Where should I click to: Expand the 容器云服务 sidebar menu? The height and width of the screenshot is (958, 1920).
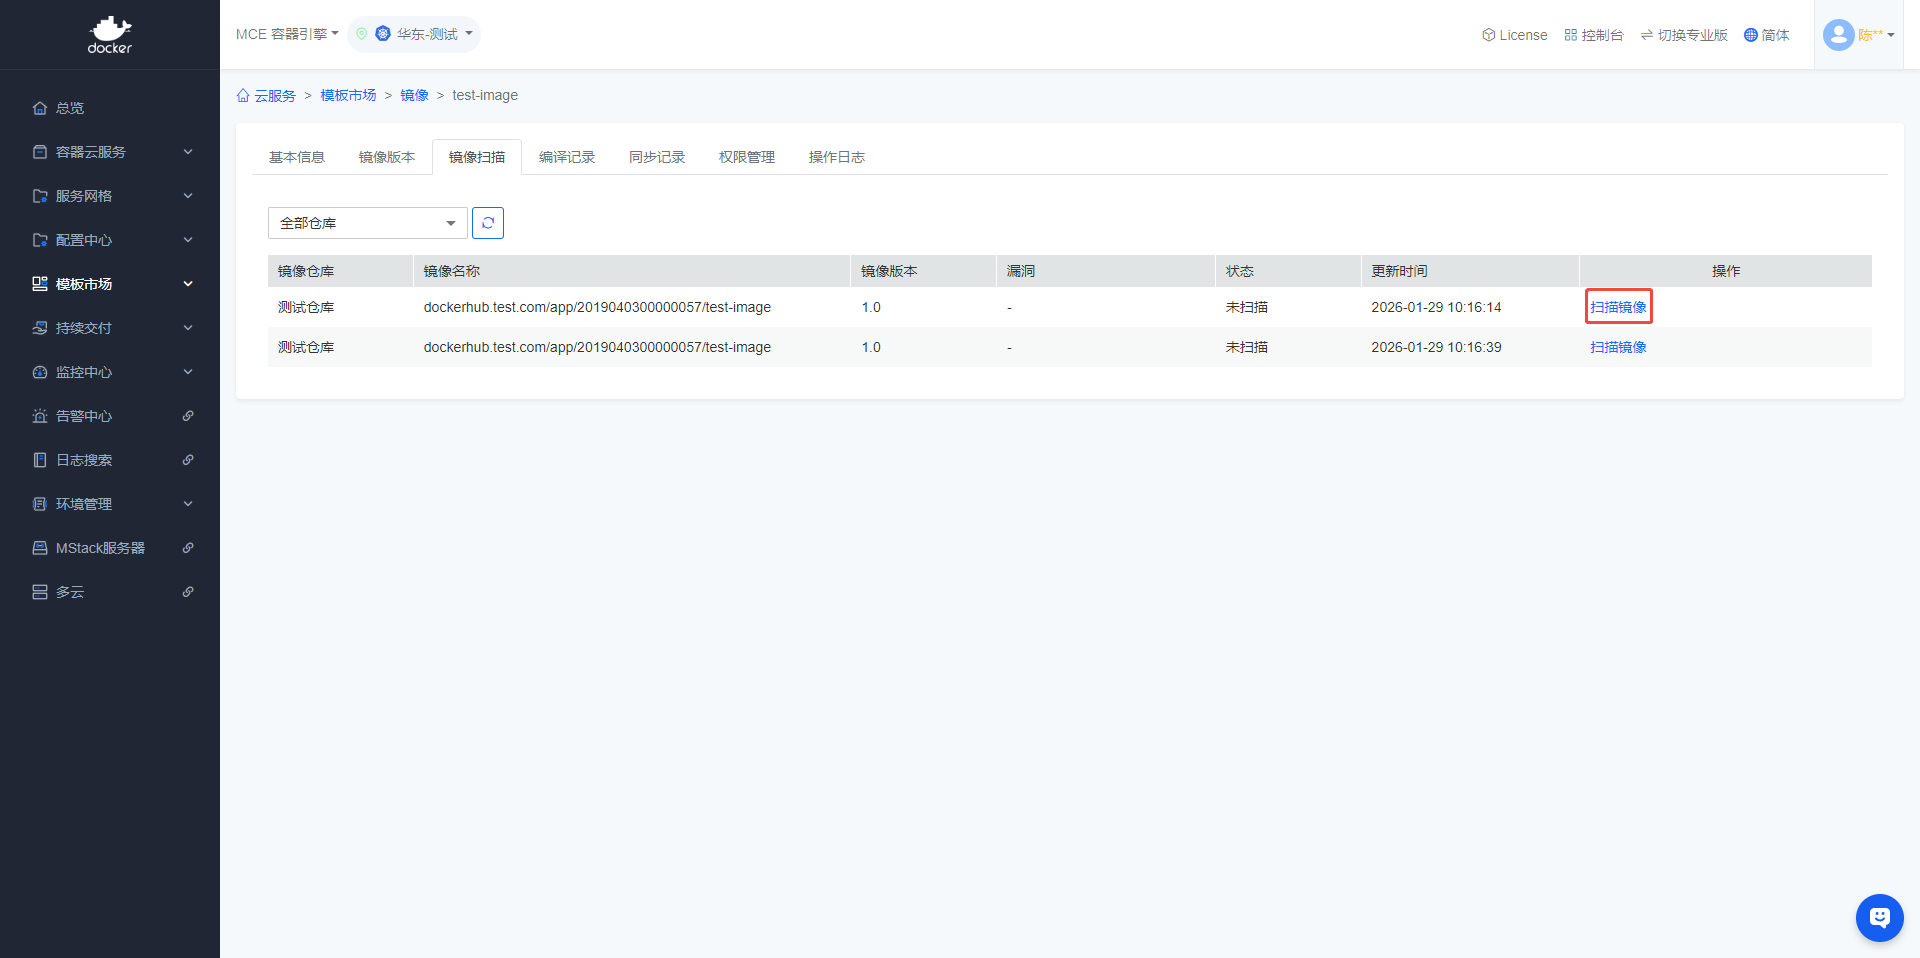click(x=110, y=152)
